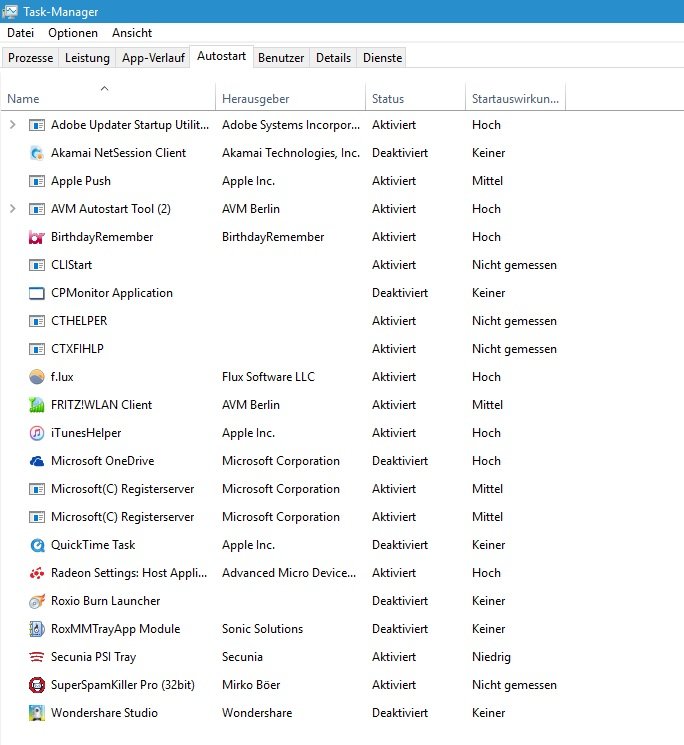The width and height of the screenshot is (684, 745).
Task: Click the AVM Autostart Tool icon
Action: (x=37, y=209)
